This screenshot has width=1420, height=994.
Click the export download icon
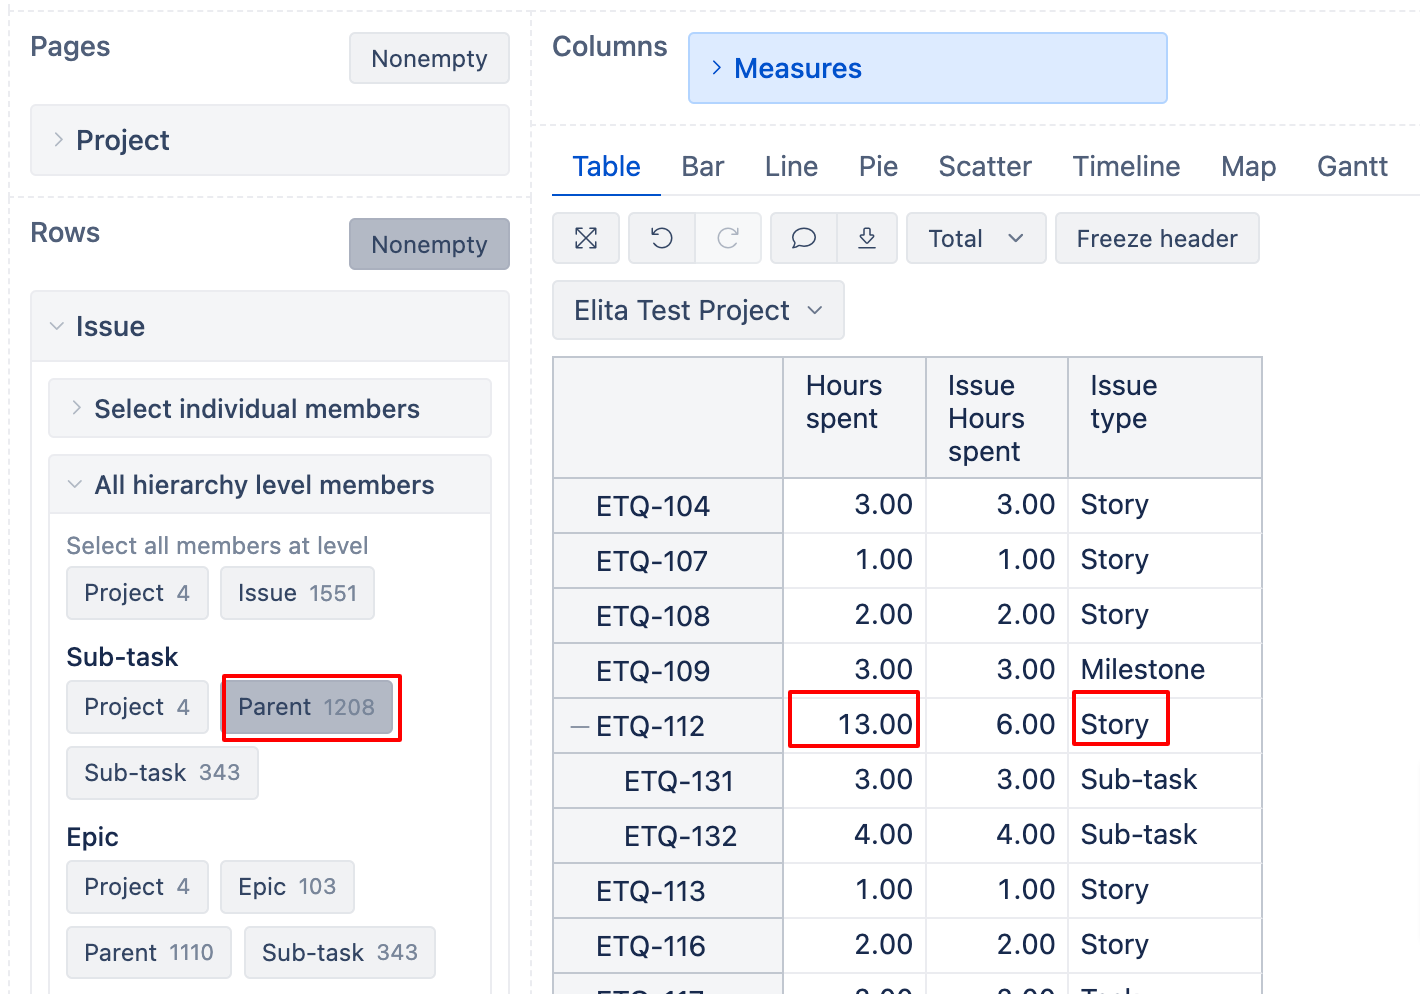pos(867,238)
